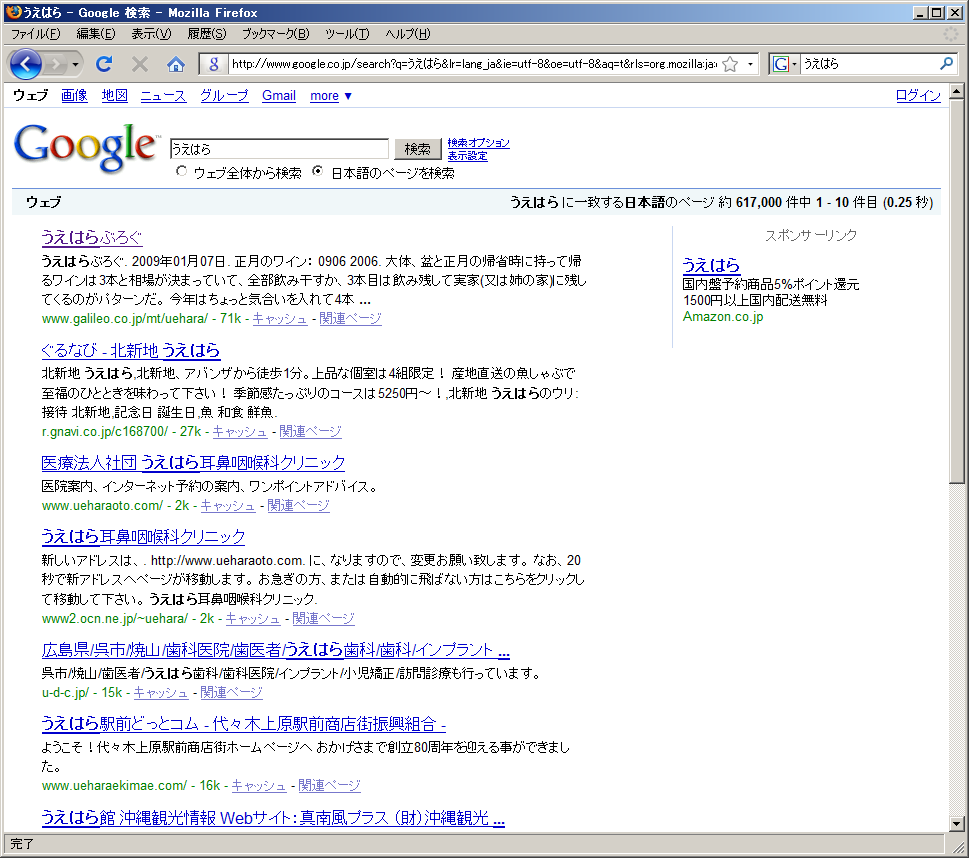Click the Google logo
Viewport: 969px width, 858px height.
click(x=85, y=147)
